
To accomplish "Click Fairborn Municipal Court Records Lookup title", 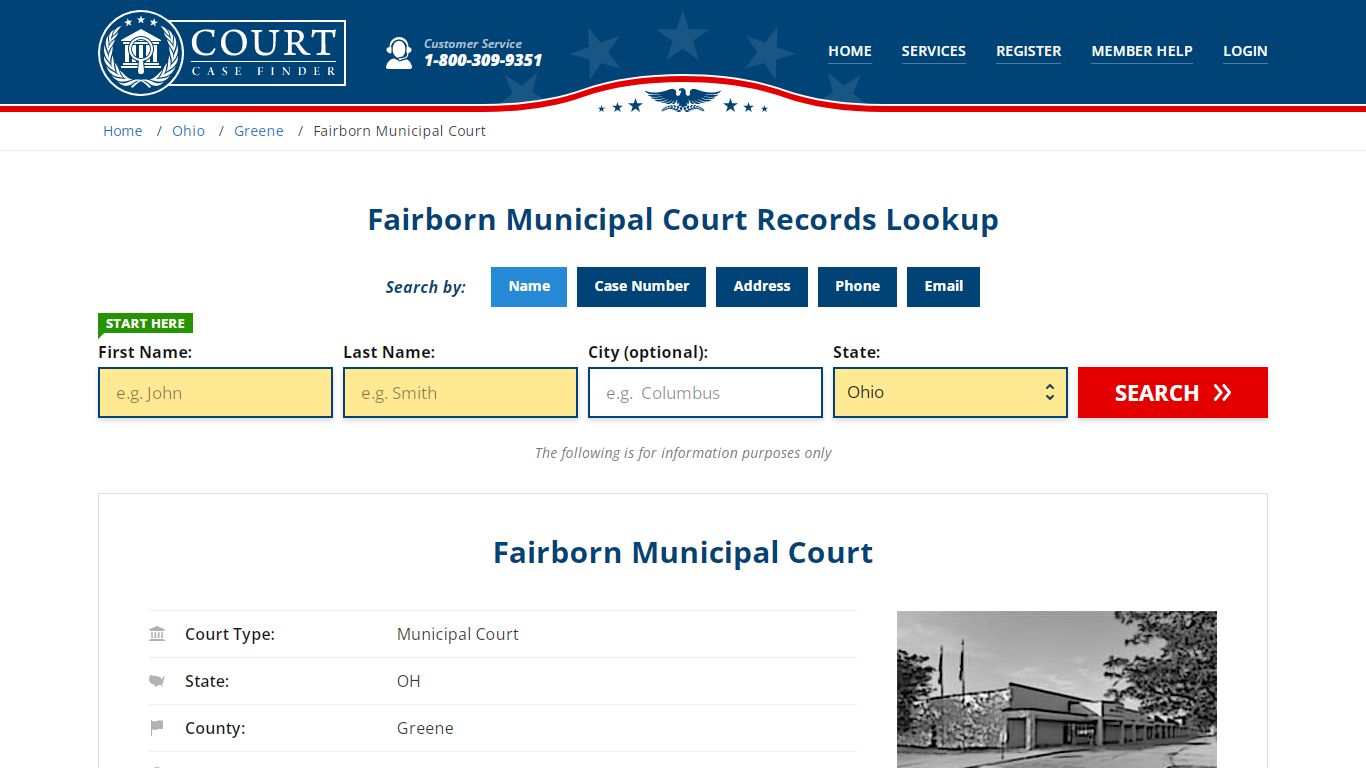I will (x=683, y=220).
